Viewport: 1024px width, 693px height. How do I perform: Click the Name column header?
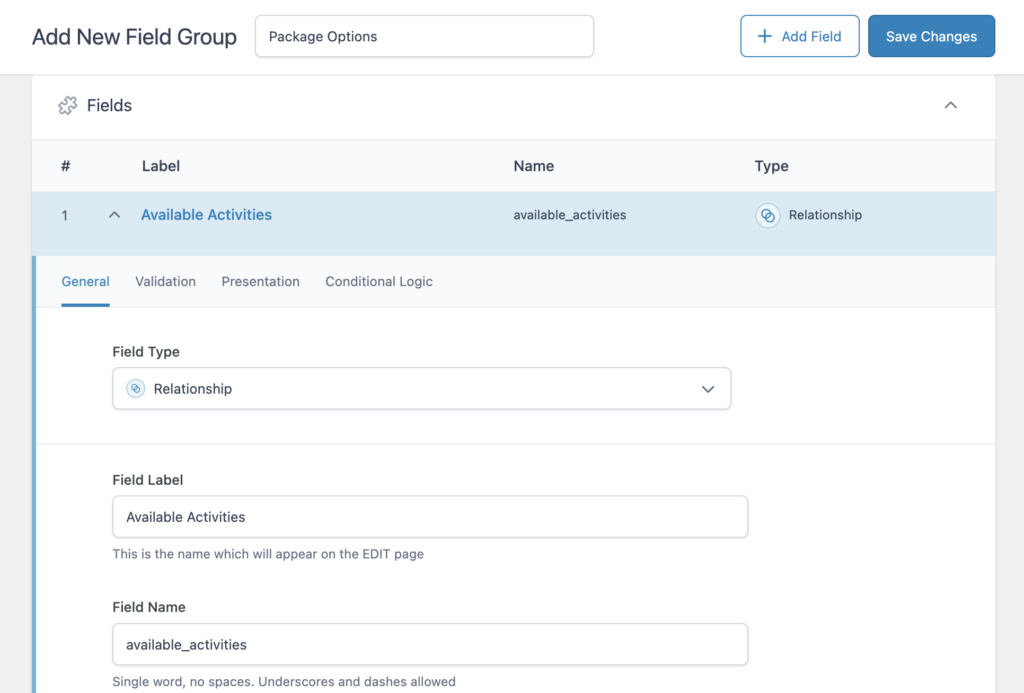point(534,166)
